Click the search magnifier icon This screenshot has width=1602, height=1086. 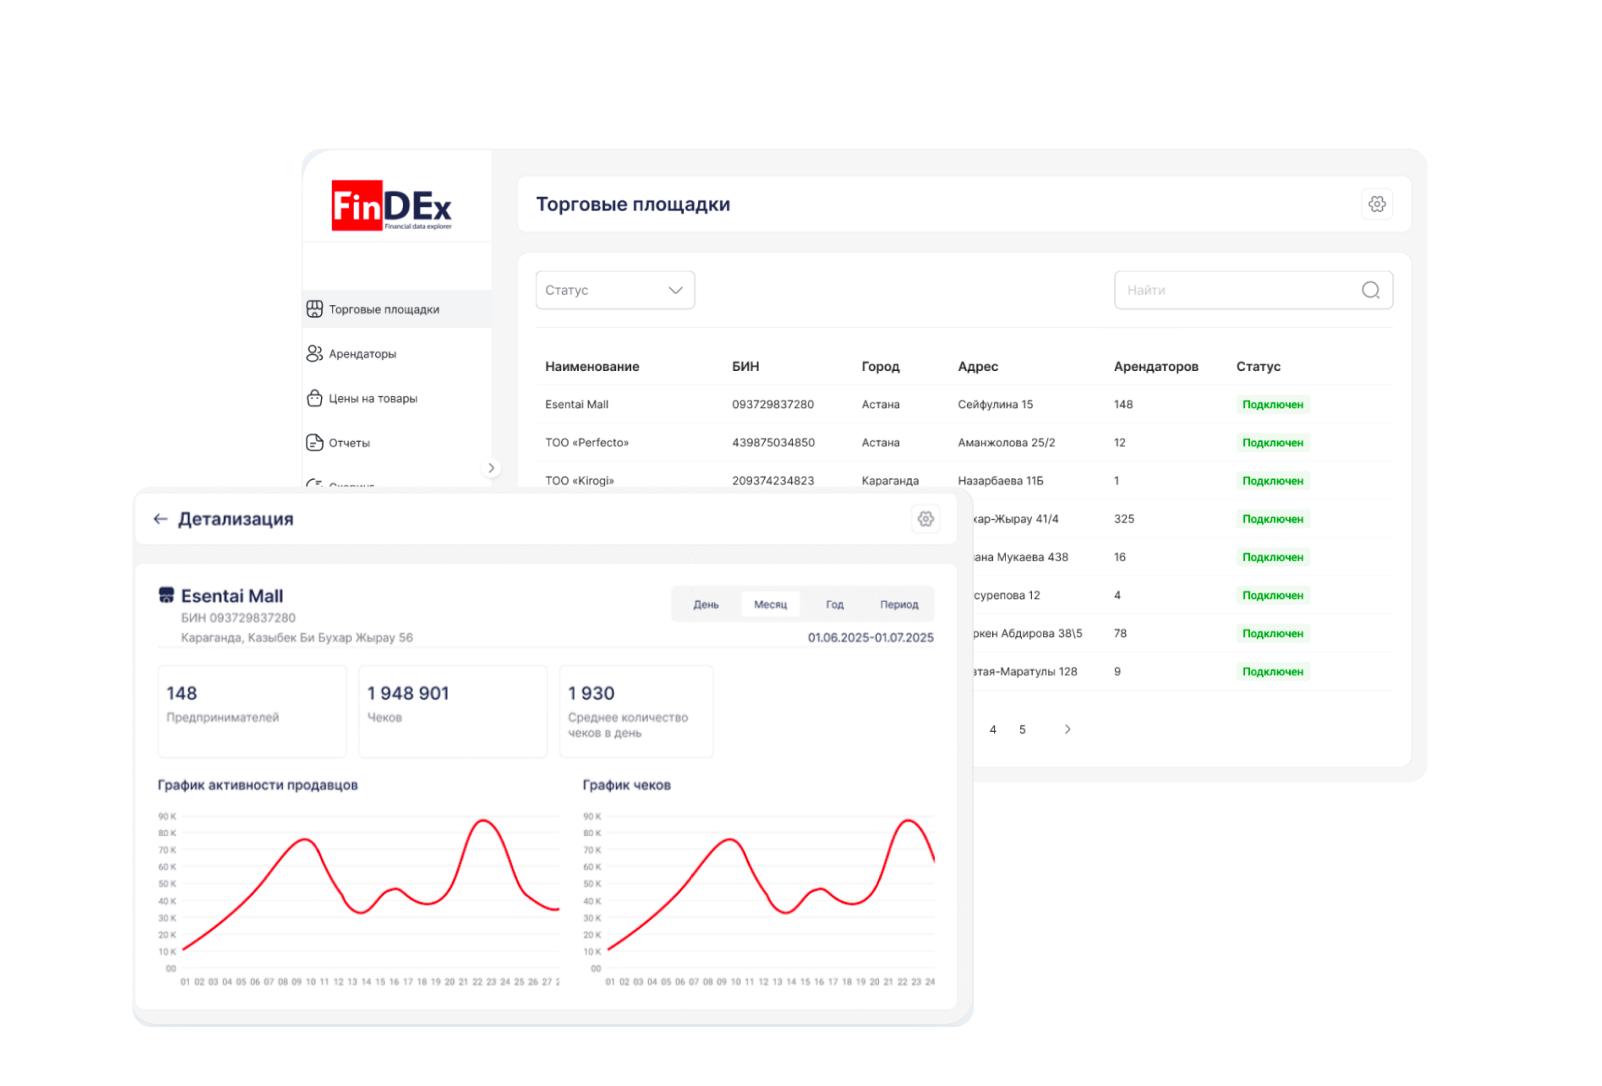coord(1370,290)
